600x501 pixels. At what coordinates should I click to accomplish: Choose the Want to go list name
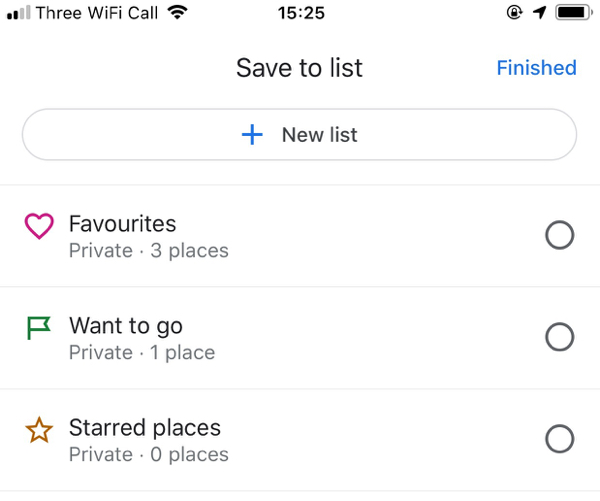tap(126, 325)
